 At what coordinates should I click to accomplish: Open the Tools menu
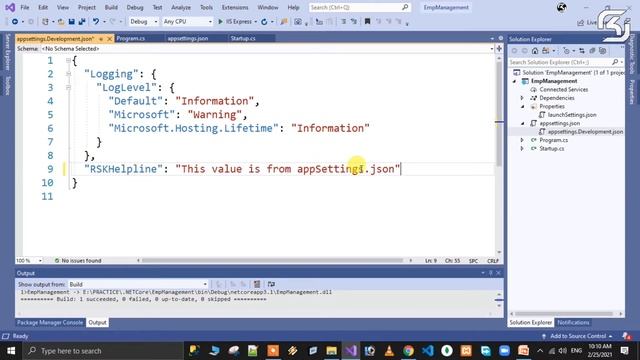(206, 7)
